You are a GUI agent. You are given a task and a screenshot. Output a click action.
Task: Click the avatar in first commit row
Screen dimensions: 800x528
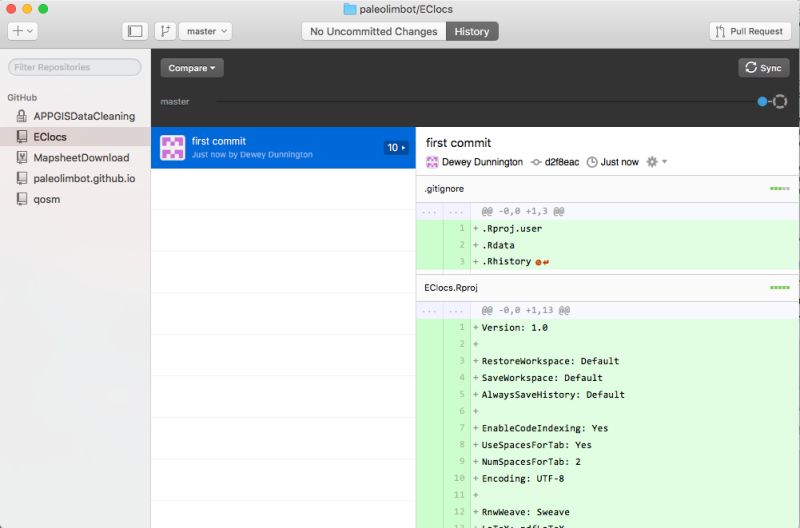(172, 148)
